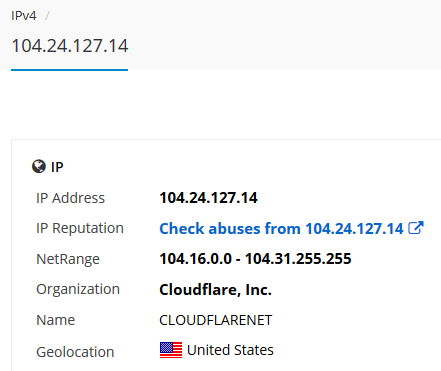Click the IP Reputation label
Screen dimensions: 441x371
pos(80,229)
